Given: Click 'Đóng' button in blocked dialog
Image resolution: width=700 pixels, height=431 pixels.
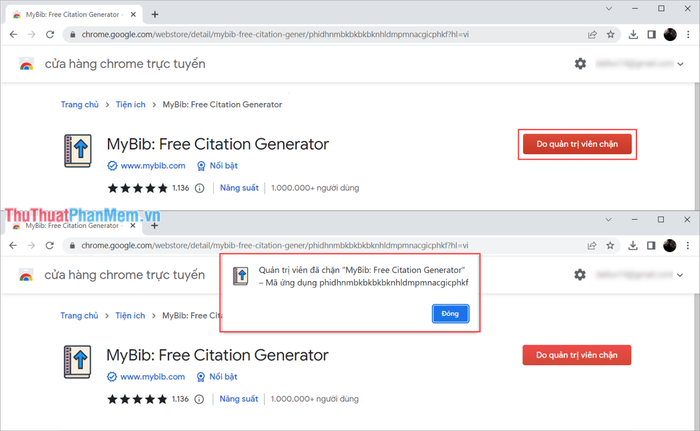Looking at the screenshot, I should (x=450, y=314).
